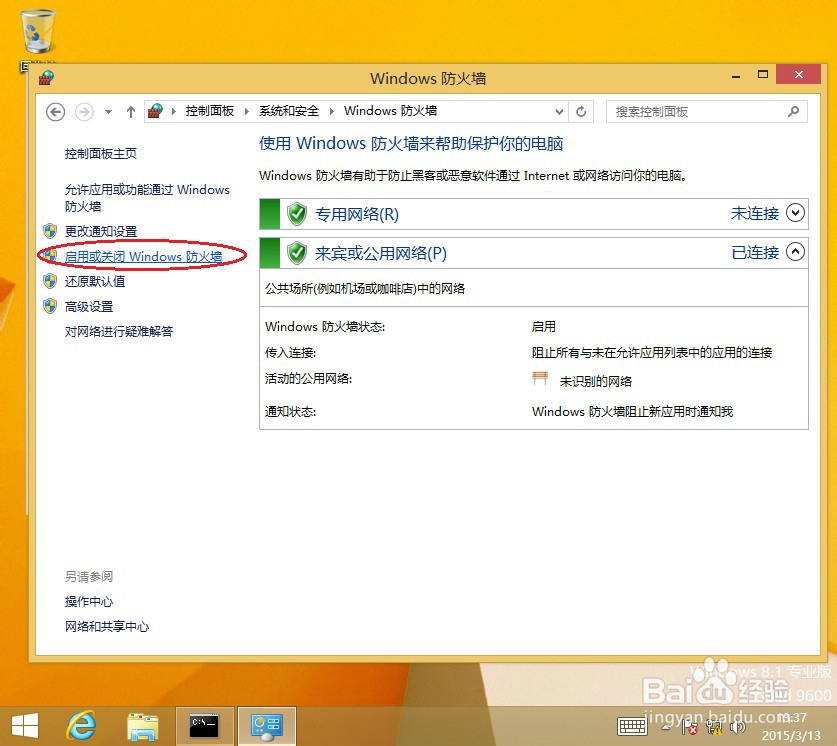Image resolution: width=837 pixels, height=746 pixels.
Task: Open submenu arrow after 系统和安全 breadcrumb
Action: [x=331, y=111]
